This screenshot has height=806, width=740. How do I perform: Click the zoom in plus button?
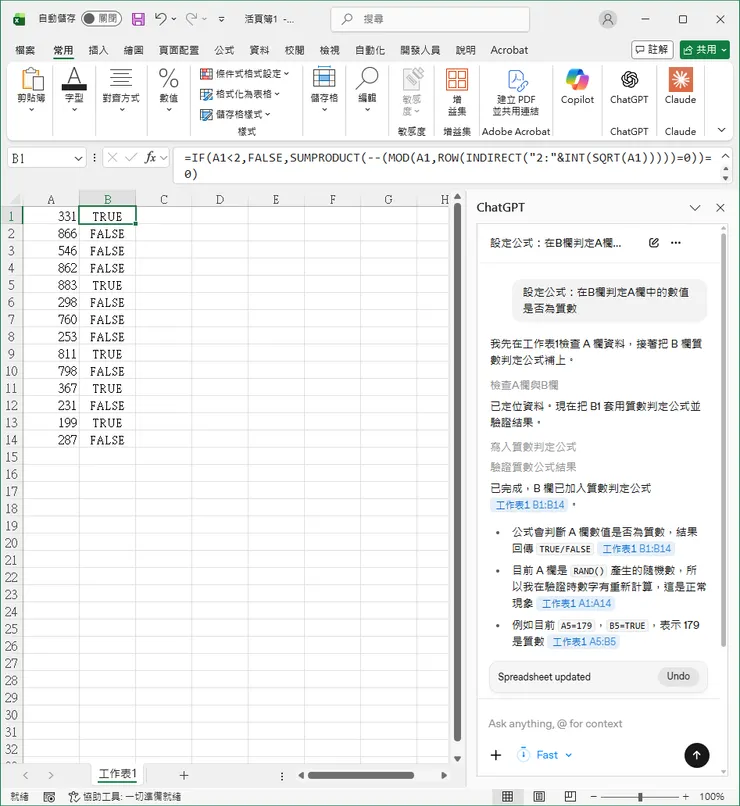click(x=685, y=797)
